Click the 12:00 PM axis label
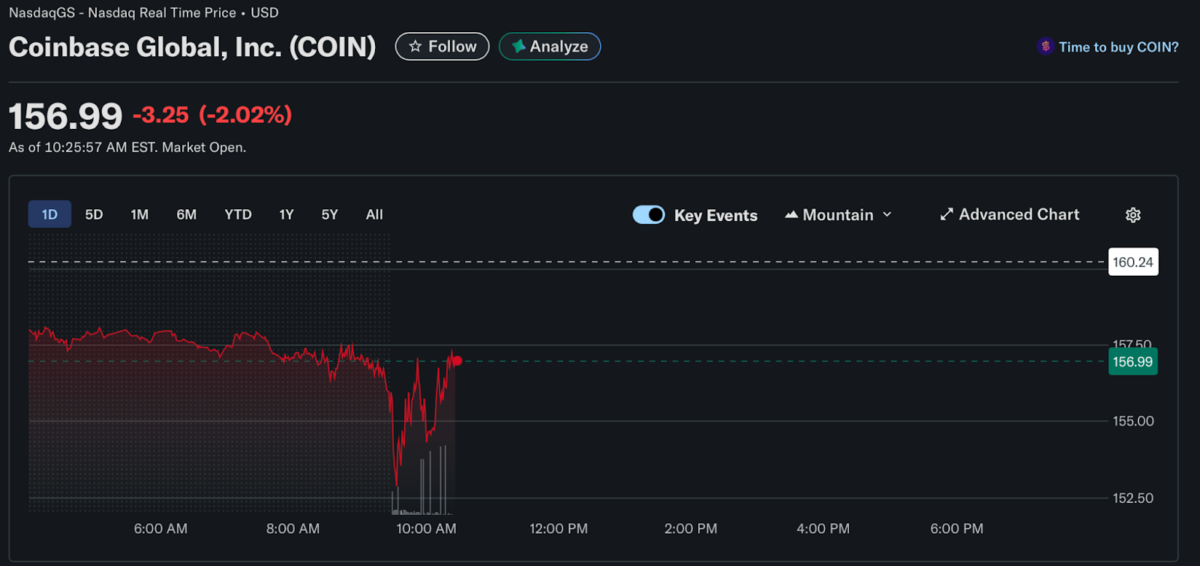The height and width of the screenshot is (566, 1200). [x=559, y=528]
